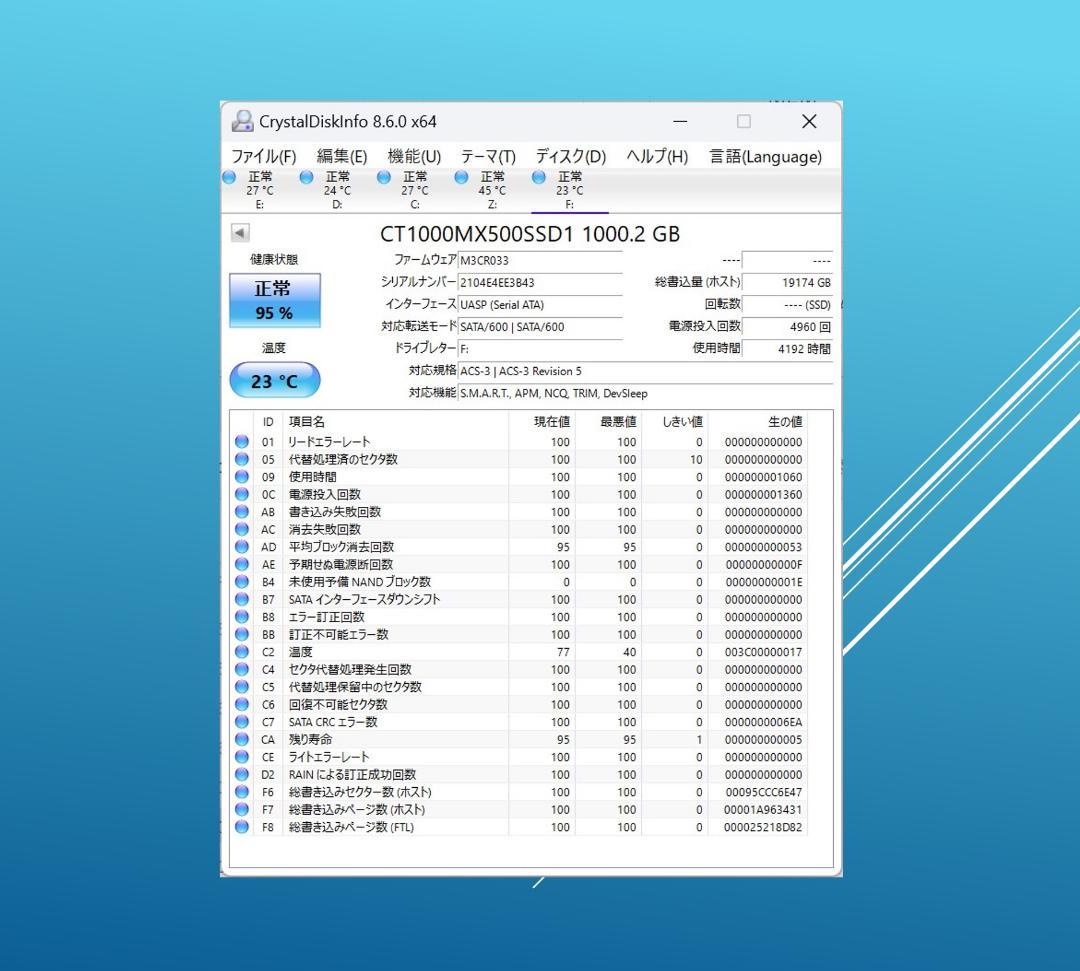Viewport: 1080px width, 971px height.
Task: Click status orb for ID F8 (FTL) row
Action: click(x=242, y=827)
